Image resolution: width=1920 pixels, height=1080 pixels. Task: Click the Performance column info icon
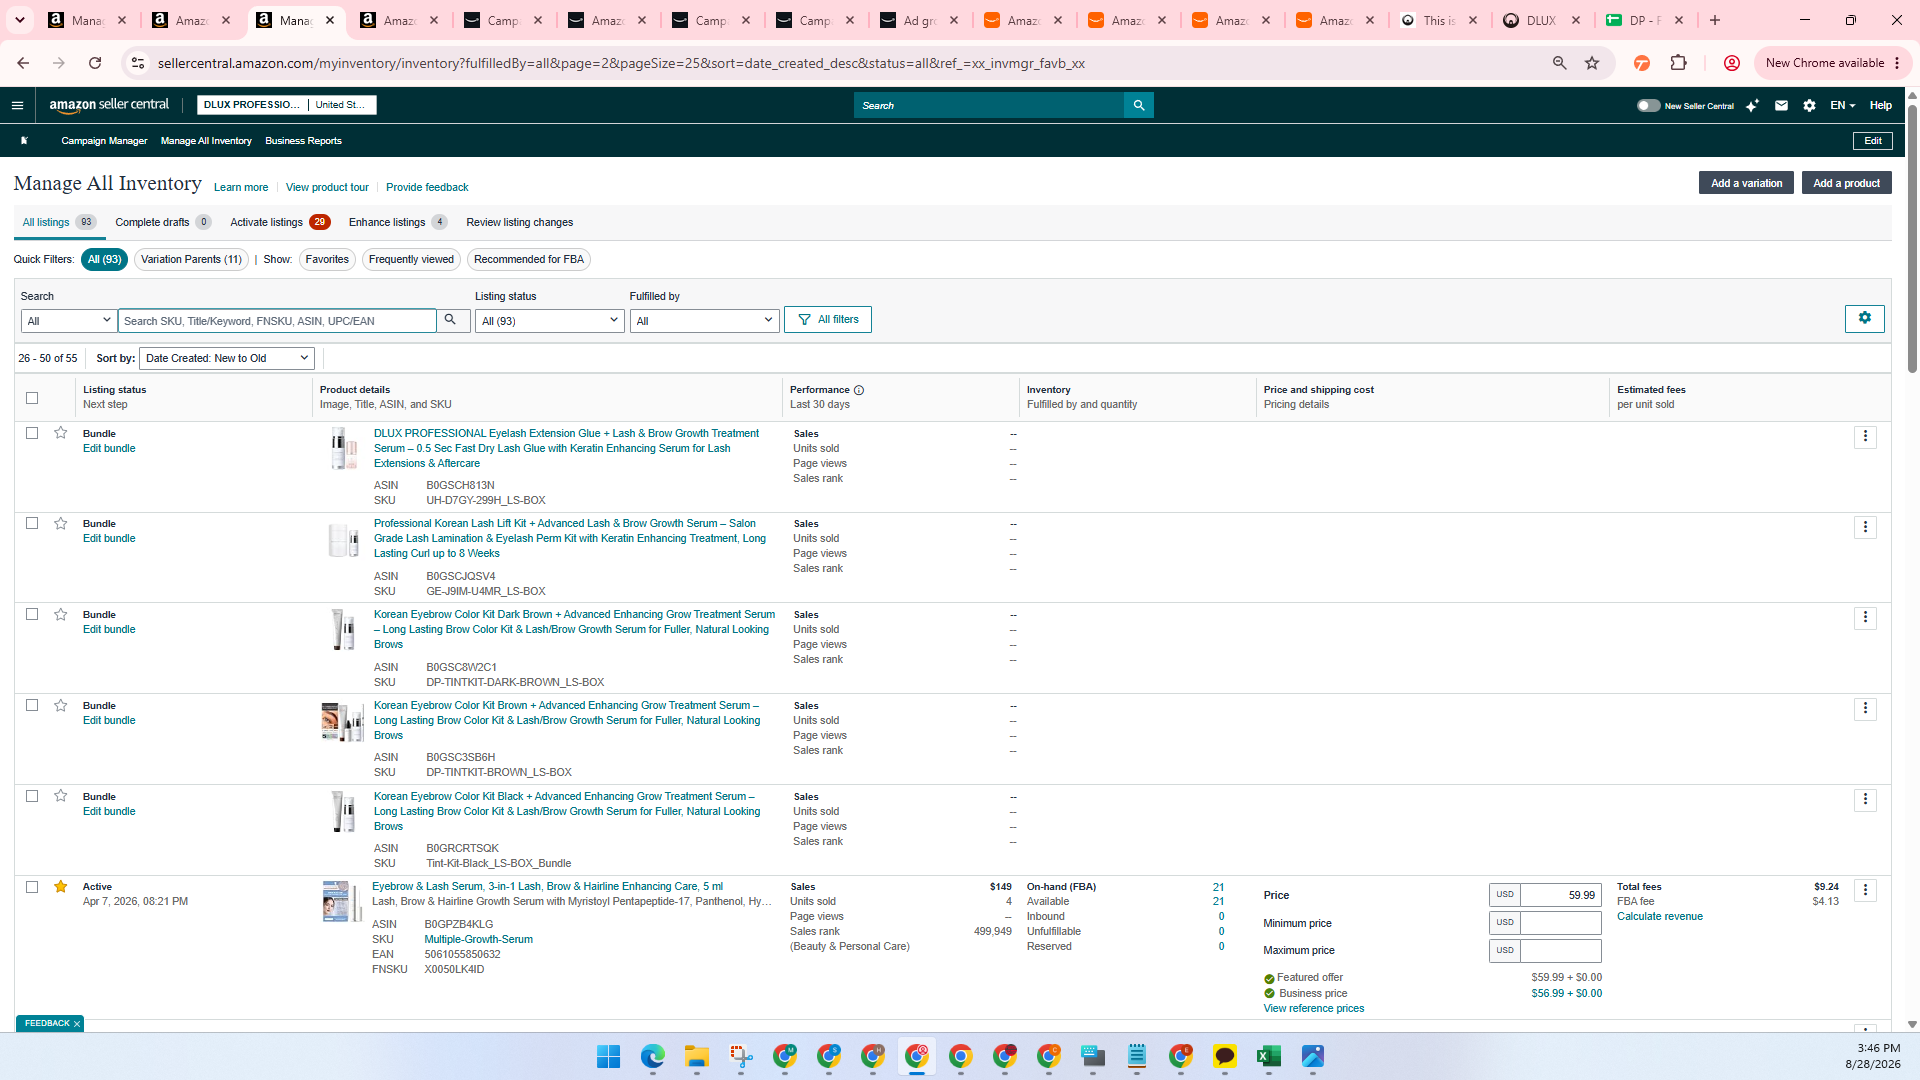tap(859, 390)
